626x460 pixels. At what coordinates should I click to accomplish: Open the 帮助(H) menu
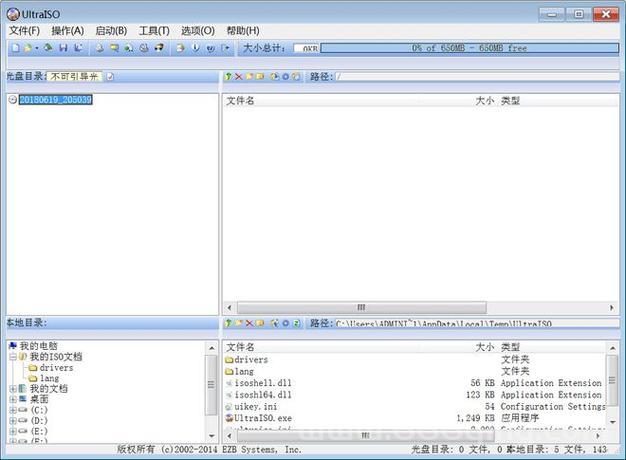click(243, 31)
